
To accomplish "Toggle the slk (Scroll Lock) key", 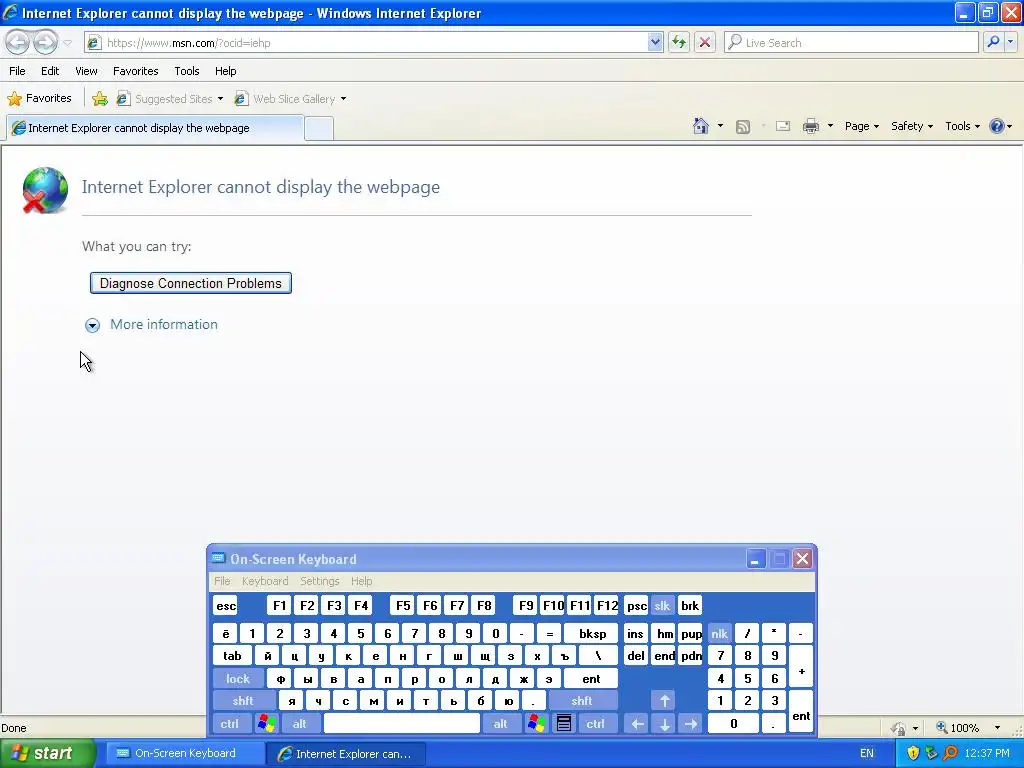I will (x=662, y=605).
